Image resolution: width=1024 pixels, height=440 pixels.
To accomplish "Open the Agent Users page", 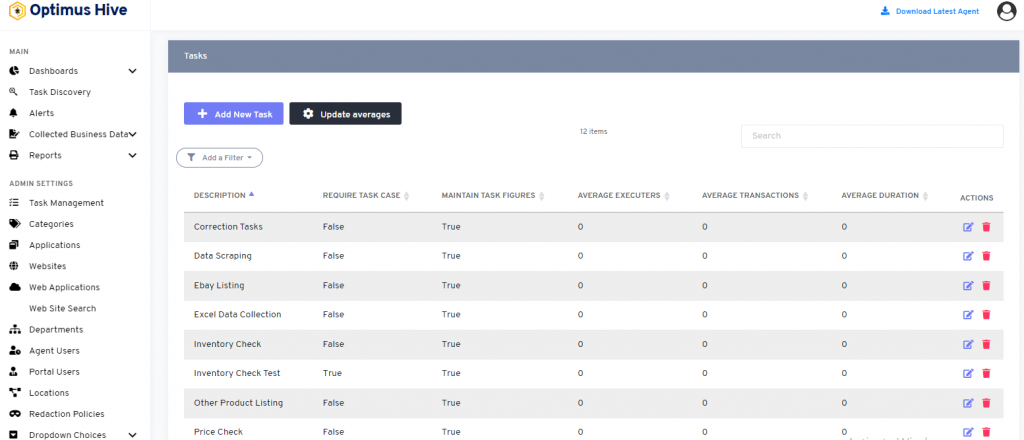I will click(x=54, y=351).
